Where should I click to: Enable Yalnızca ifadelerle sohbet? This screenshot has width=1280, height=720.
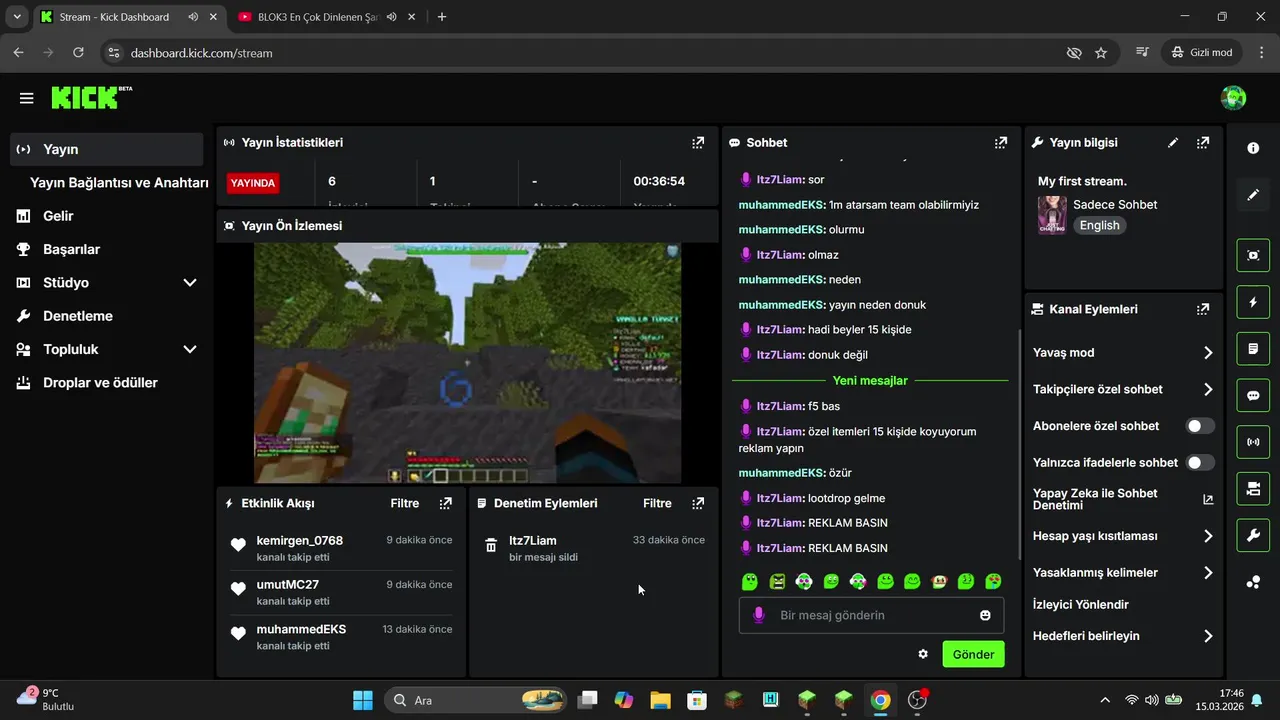tap(1200, 463)
